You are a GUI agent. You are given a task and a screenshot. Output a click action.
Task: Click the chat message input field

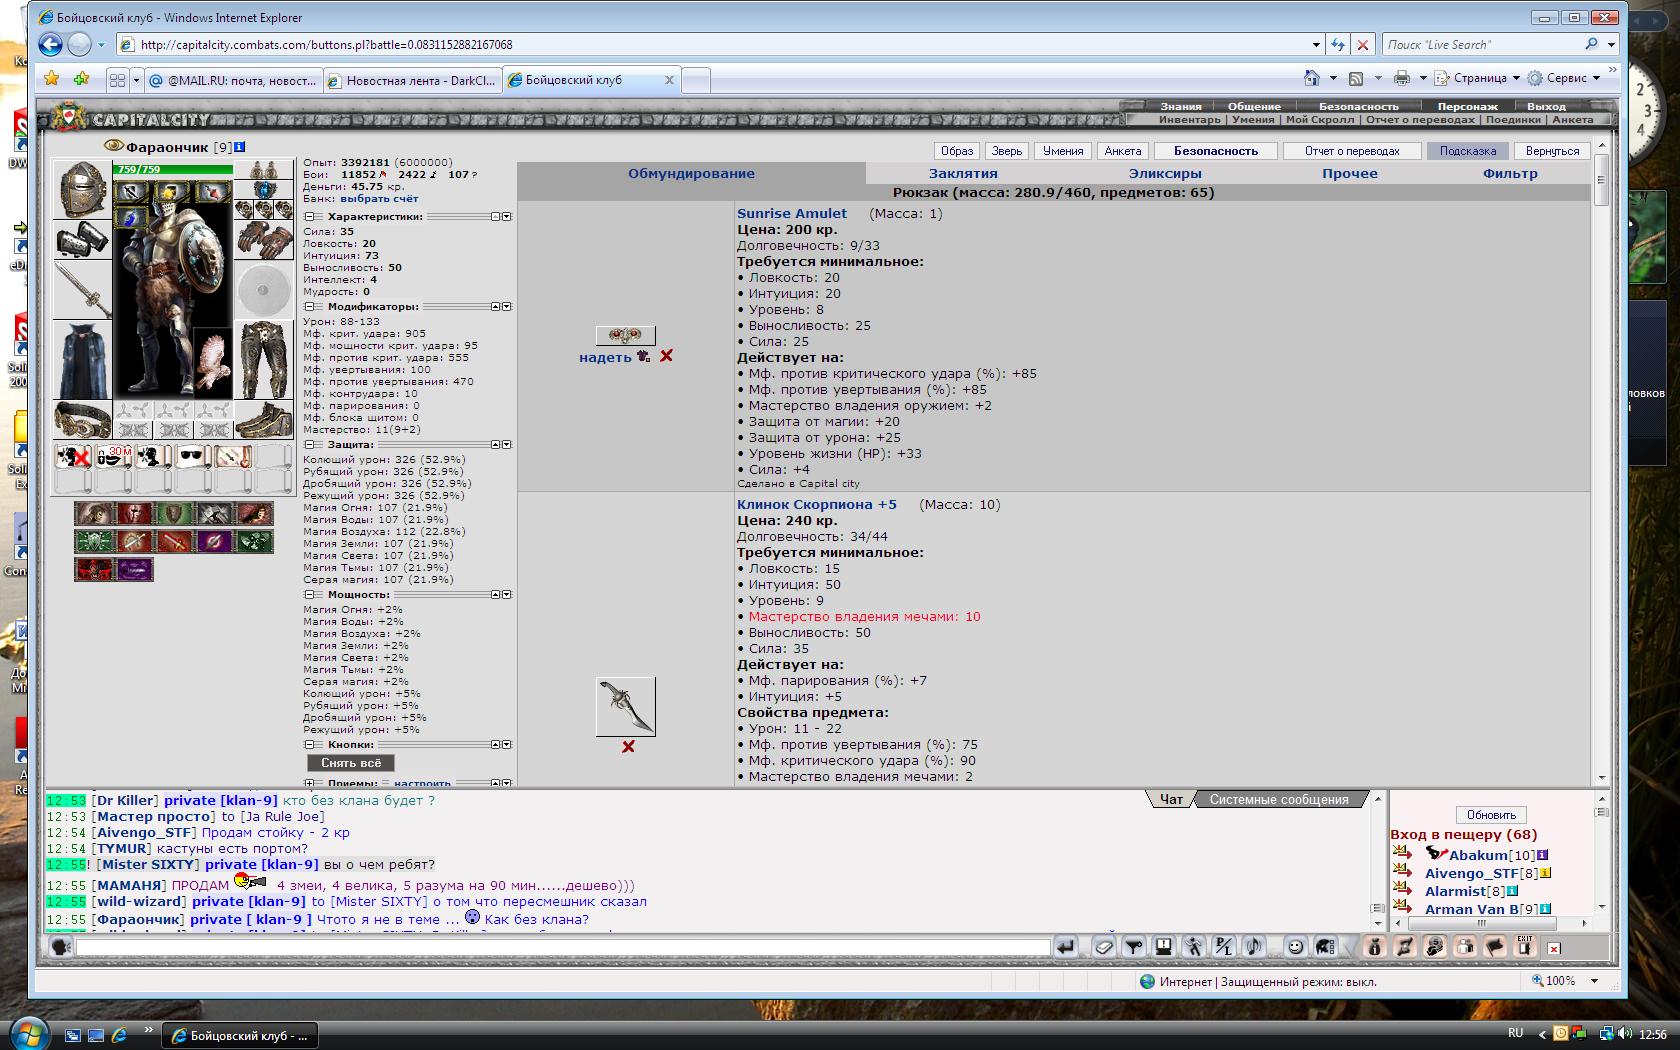click(563, 947)
